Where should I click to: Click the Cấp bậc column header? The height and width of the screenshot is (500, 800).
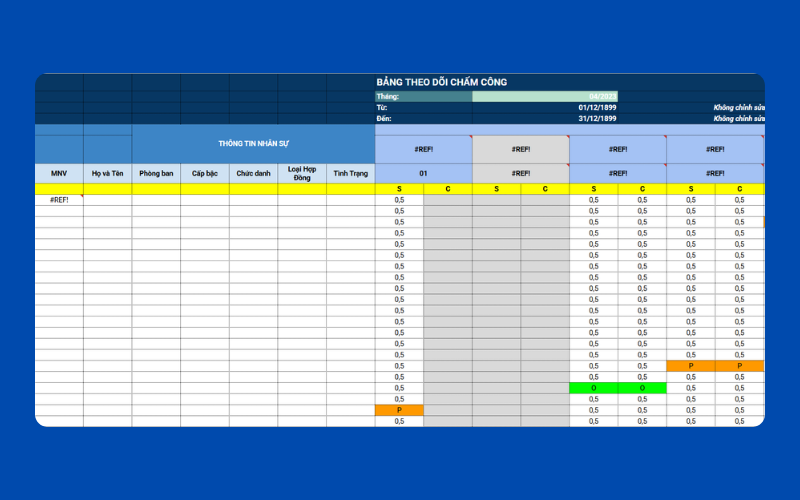[x=204, y=173]
